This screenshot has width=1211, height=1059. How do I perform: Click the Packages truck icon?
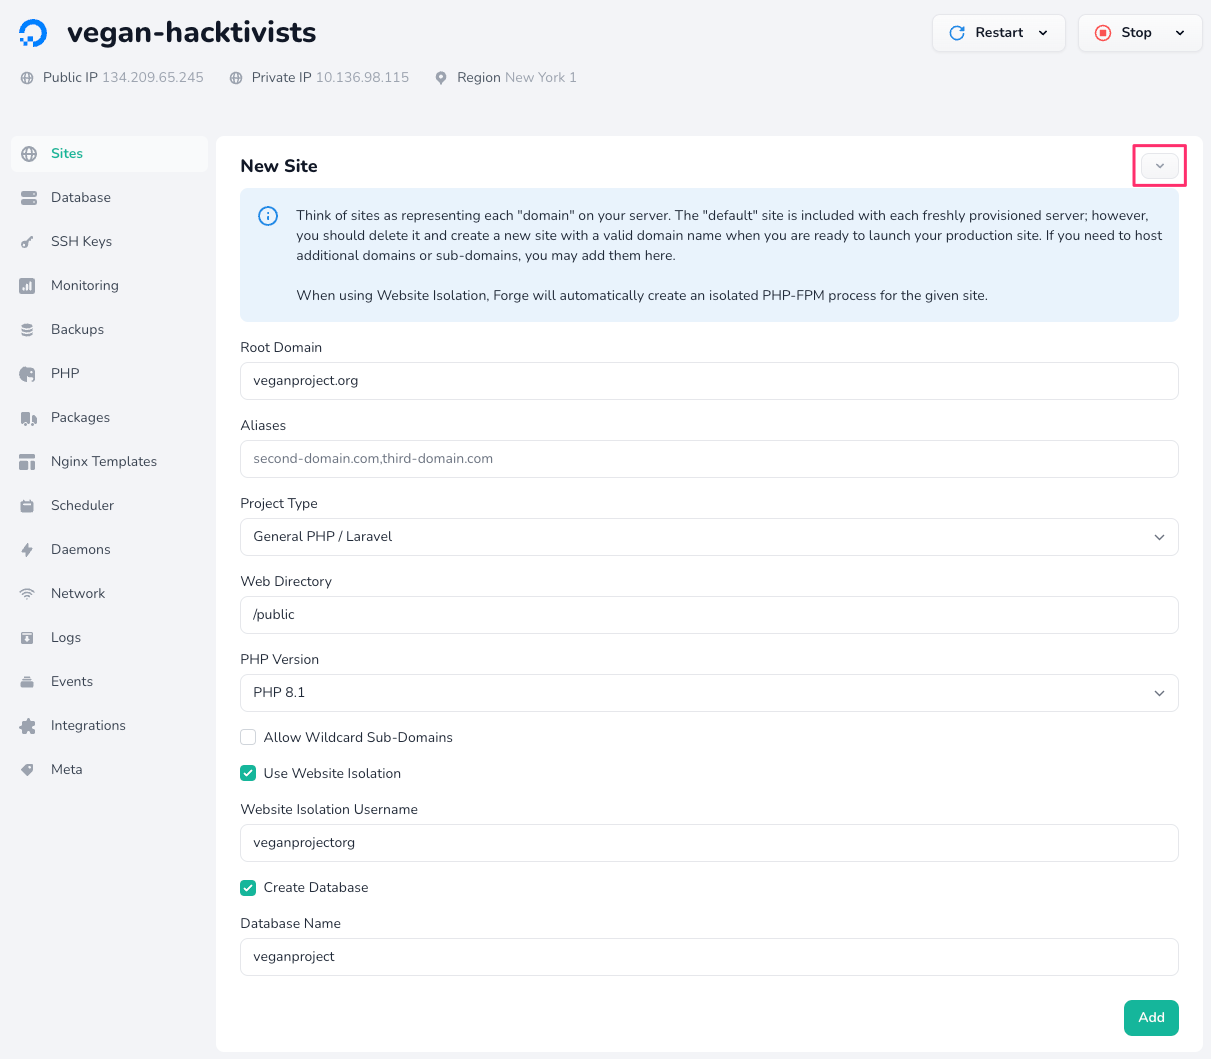coord(28,418)
